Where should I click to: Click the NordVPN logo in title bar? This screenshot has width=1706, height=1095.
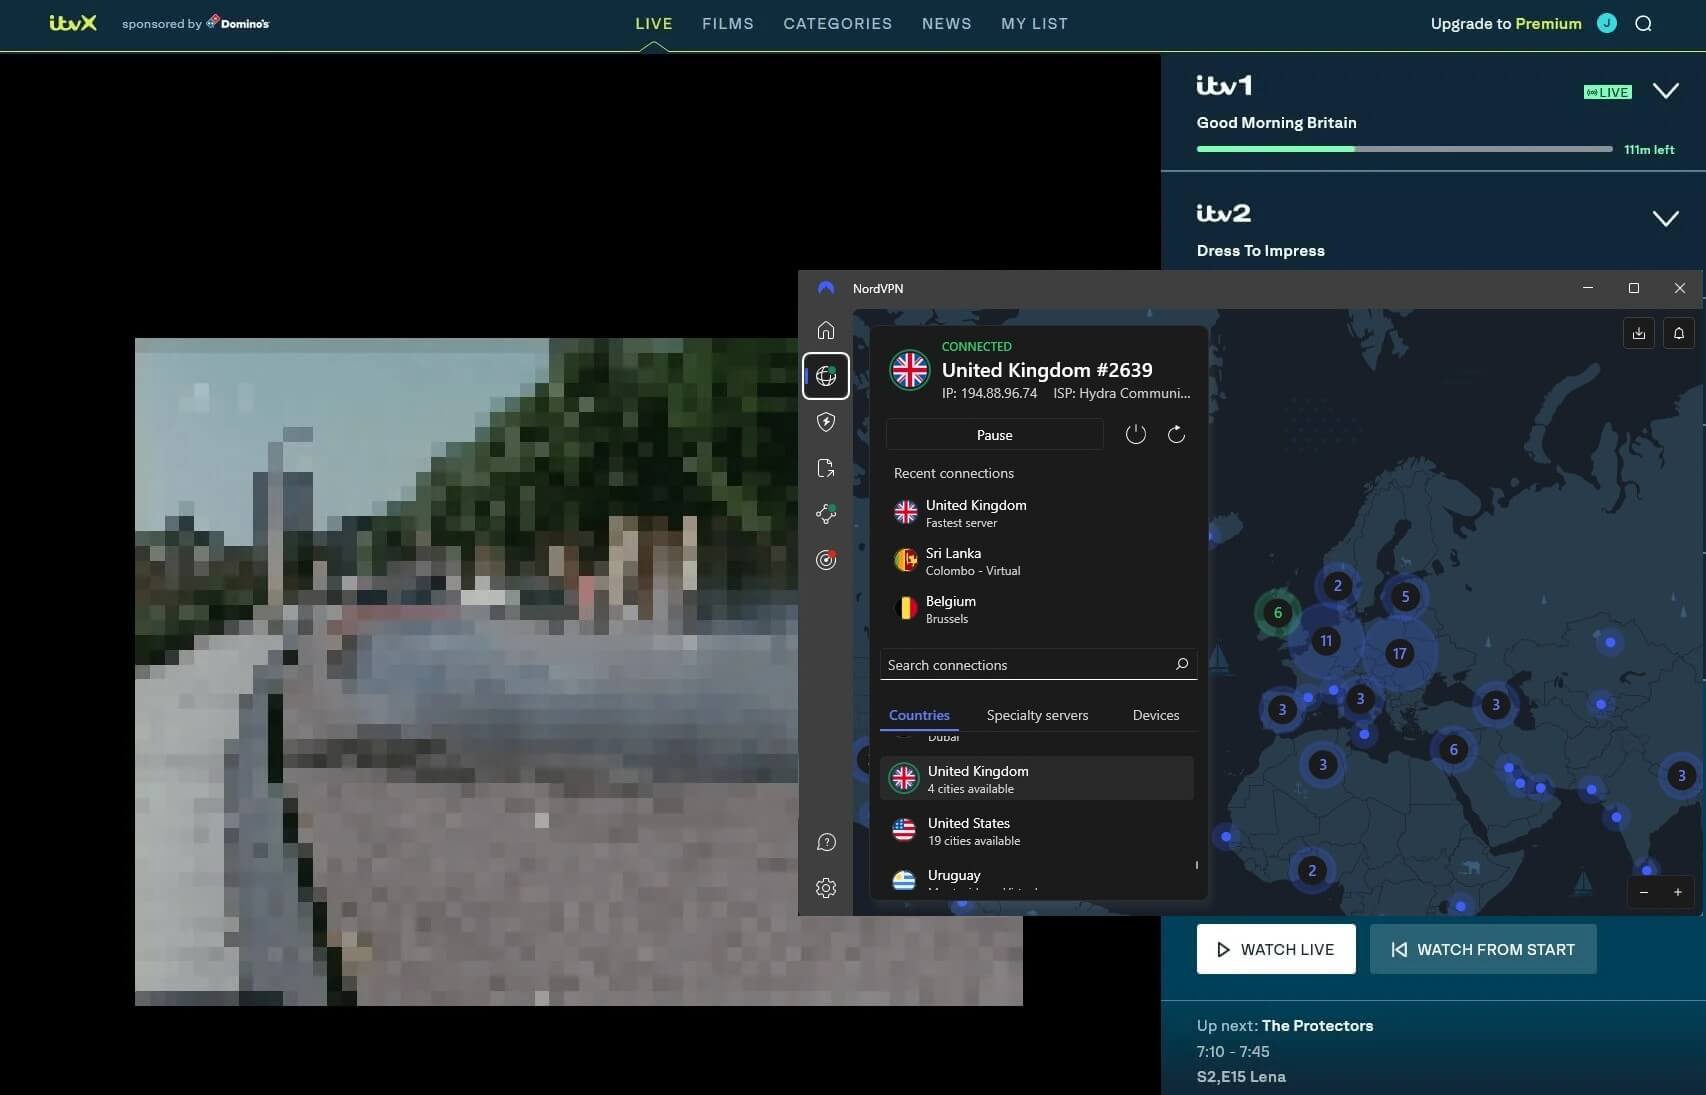pyautogui.click(x=826, y=288)
